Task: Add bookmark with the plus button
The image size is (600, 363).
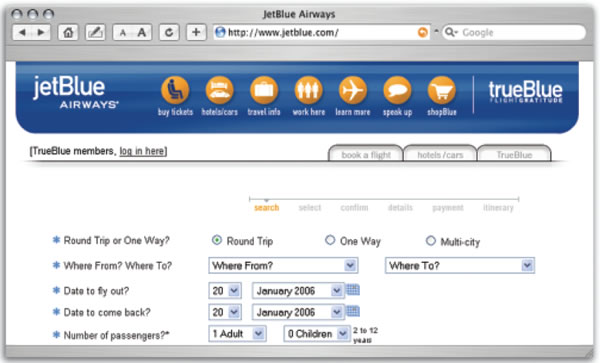Action: pyautogui.click(x=196, y=33)
